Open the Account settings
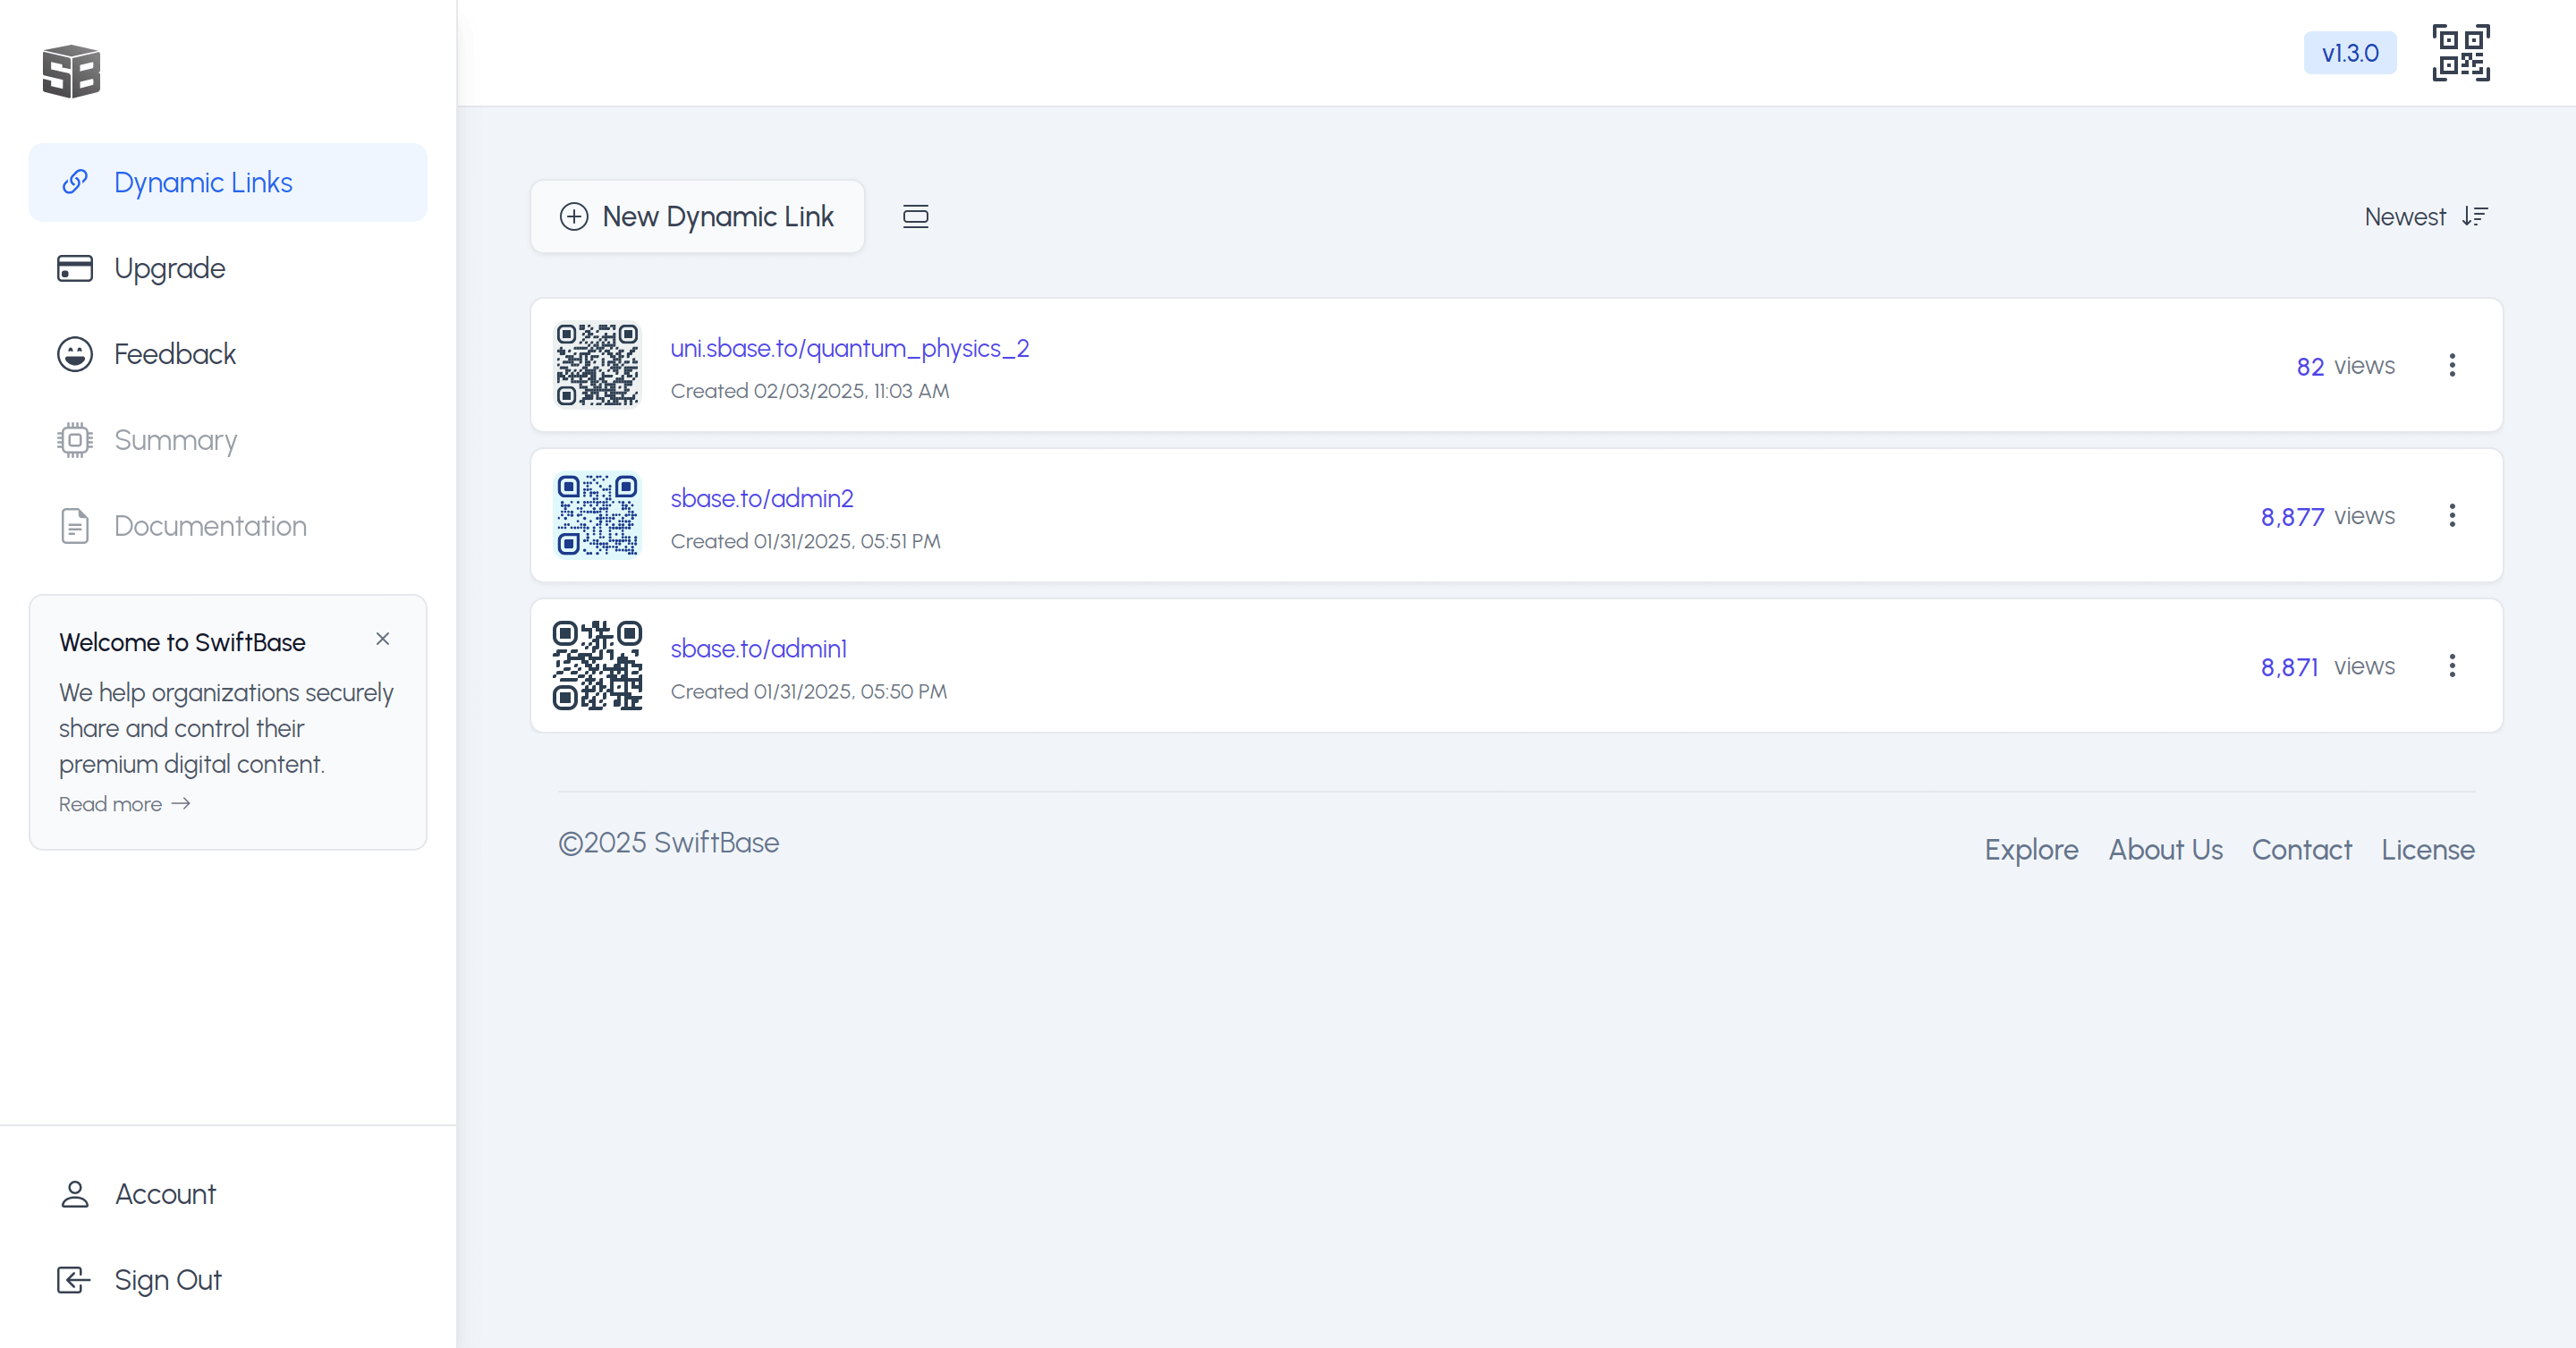 click(x=165, y=1194)
